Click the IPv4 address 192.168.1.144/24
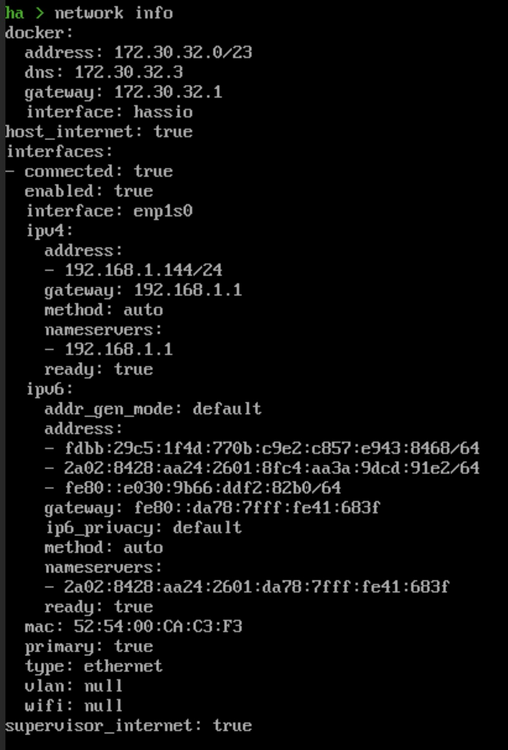Image resolution: width=508 pixels, height=750 pixels. coord(144,270)
